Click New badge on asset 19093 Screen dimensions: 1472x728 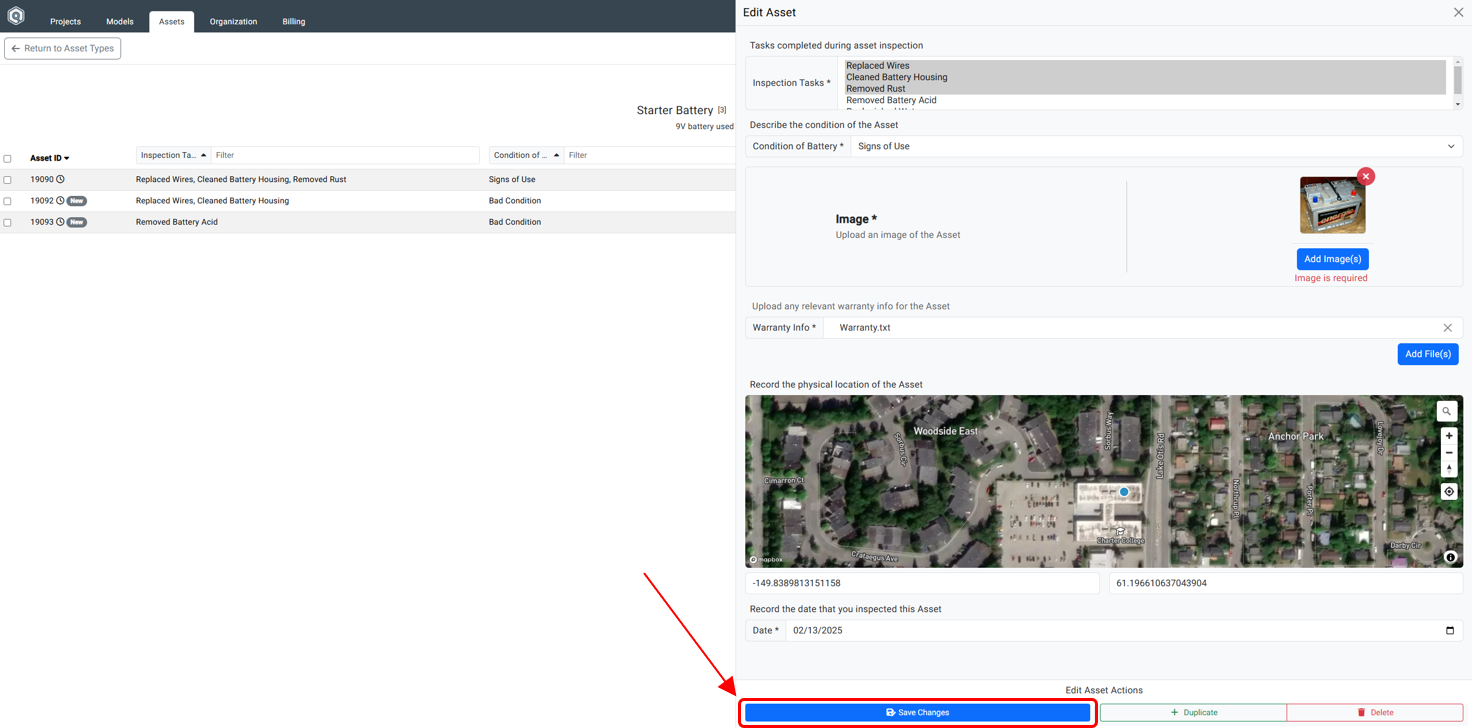(x=77, y=222)
